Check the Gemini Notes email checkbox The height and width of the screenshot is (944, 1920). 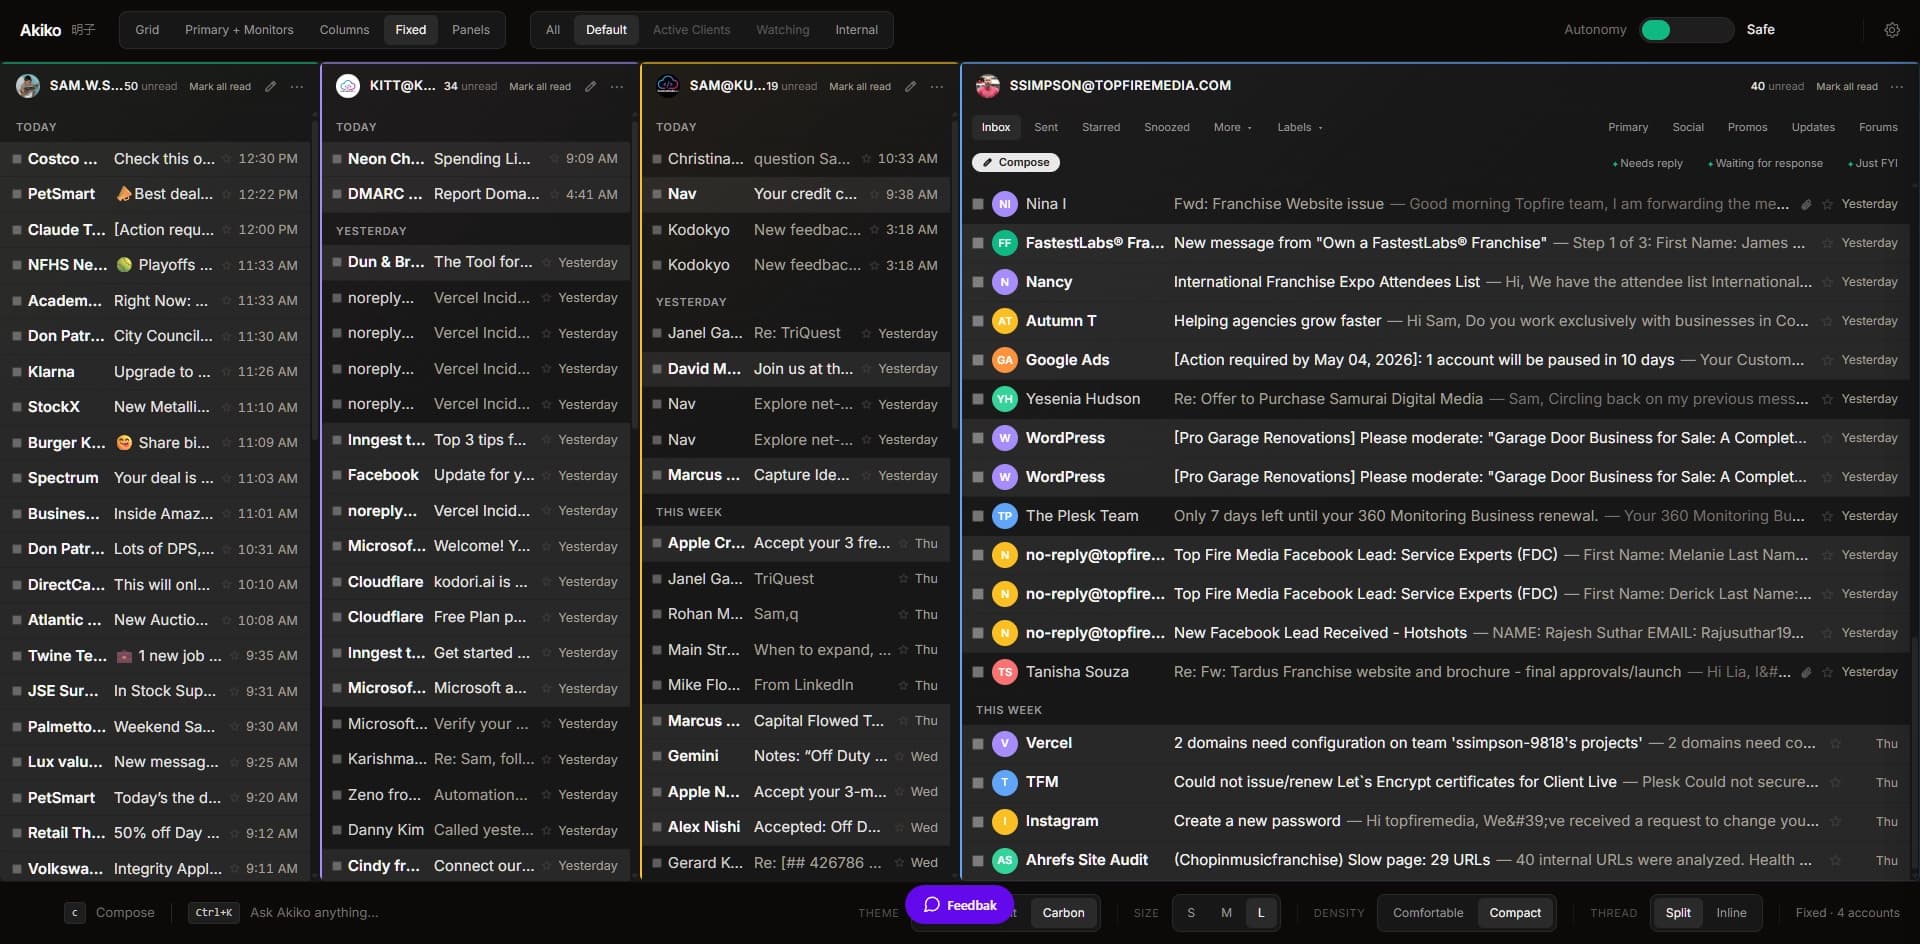pyautogui.click(x=657, y=756)
